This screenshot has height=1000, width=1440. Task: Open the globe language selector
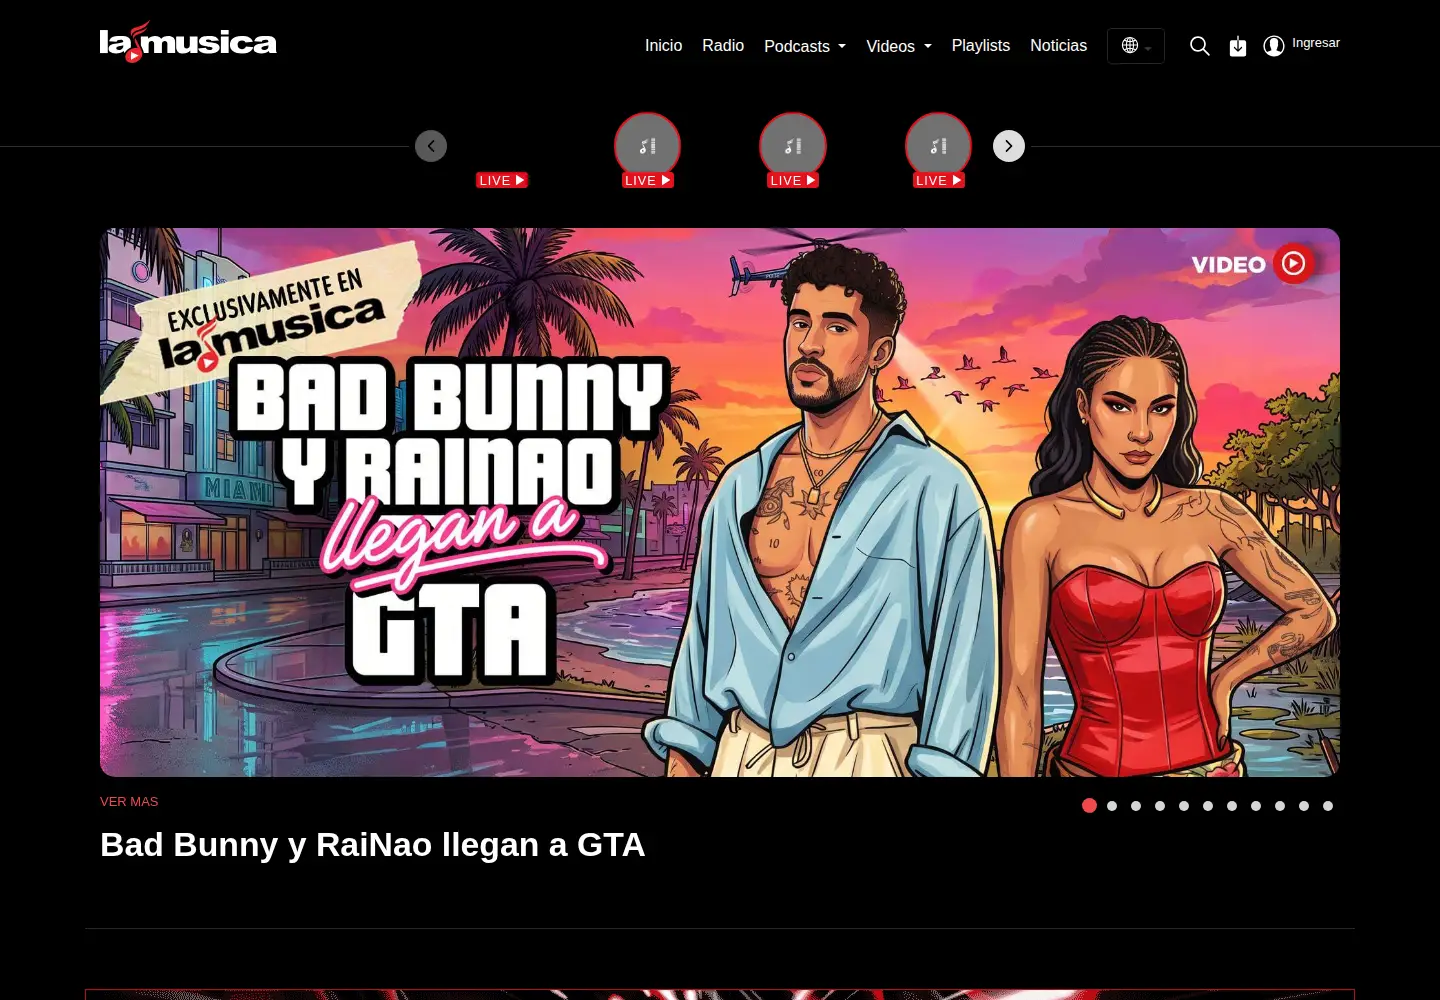coord(1136,46)
